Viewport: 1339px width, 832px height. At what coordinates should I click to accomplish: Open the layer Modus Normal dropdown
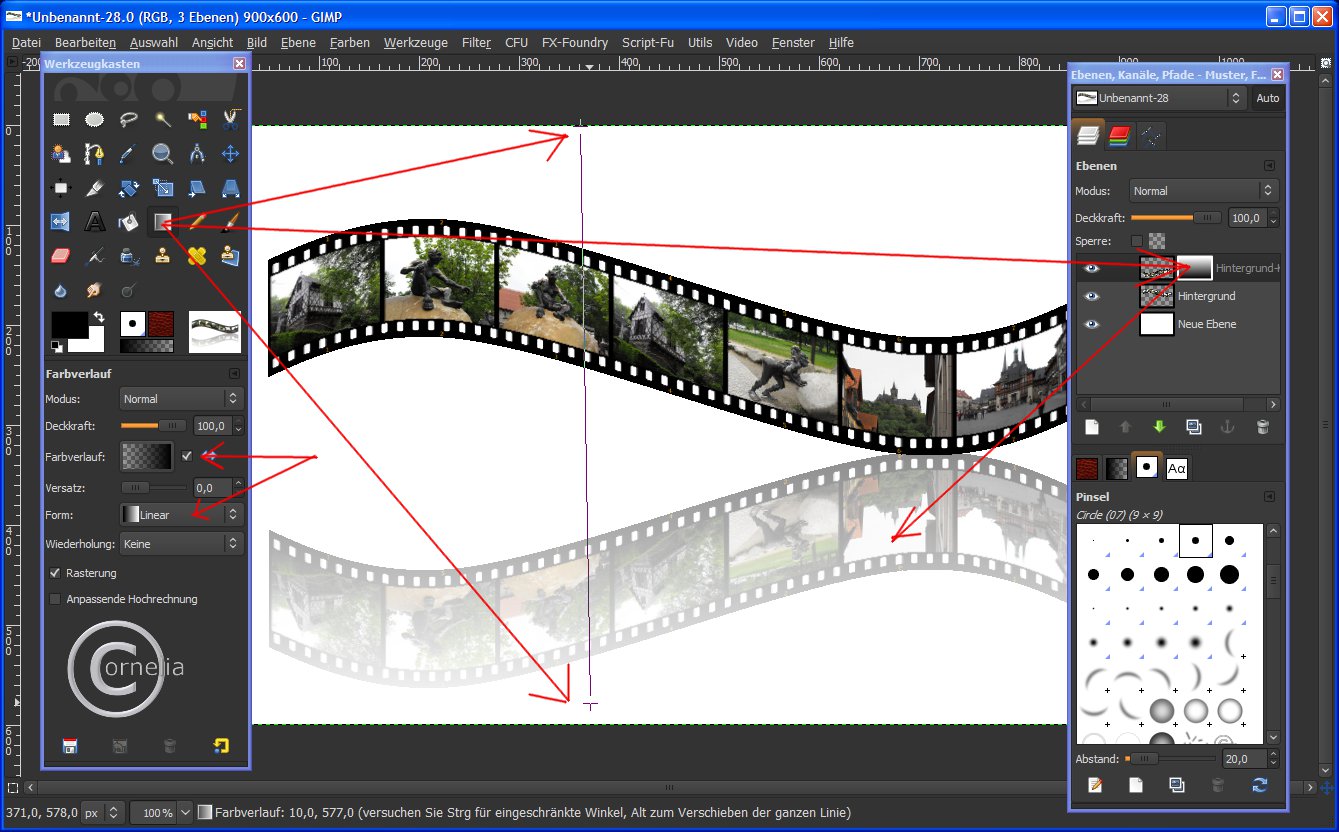point(1204,190)
